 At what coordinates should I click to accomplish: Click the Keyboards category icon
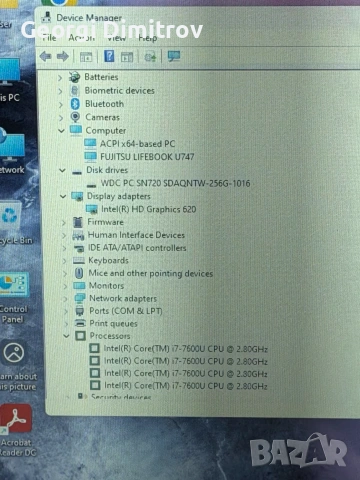click(x=79, y=261)
